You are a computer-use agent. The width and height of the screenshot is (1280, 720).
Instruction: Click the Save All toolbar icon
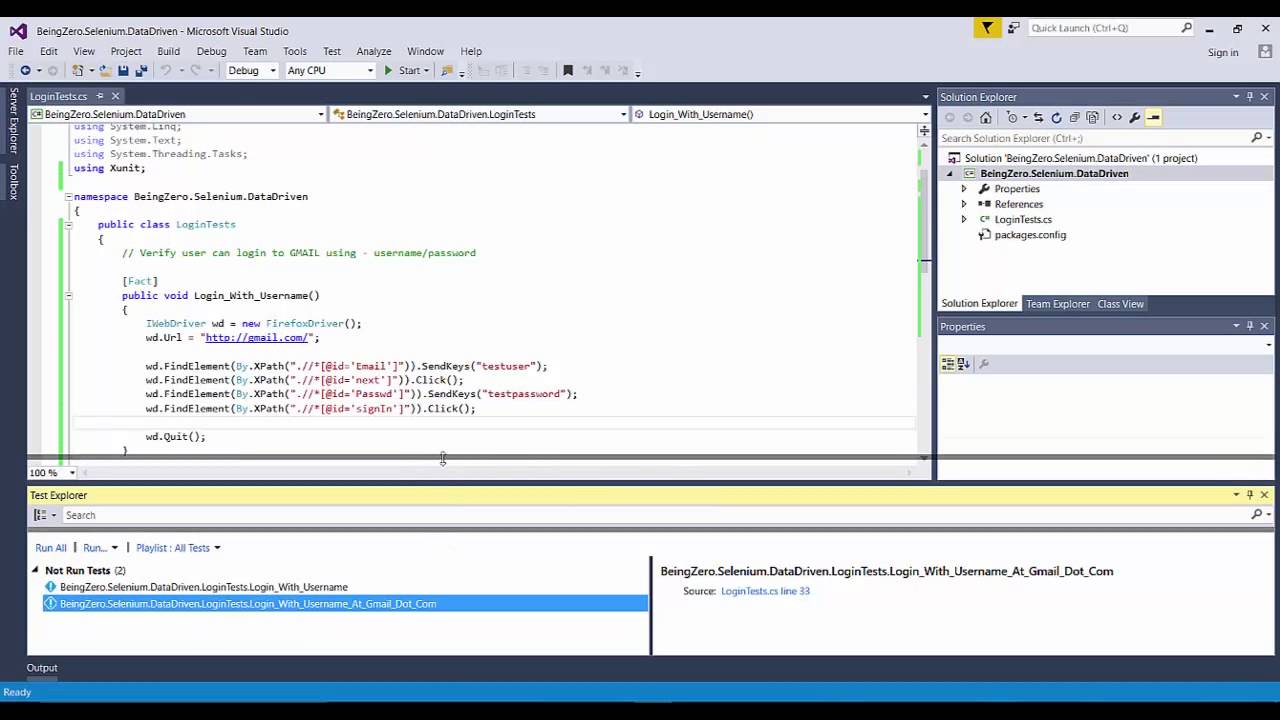[x=141, y=71]
